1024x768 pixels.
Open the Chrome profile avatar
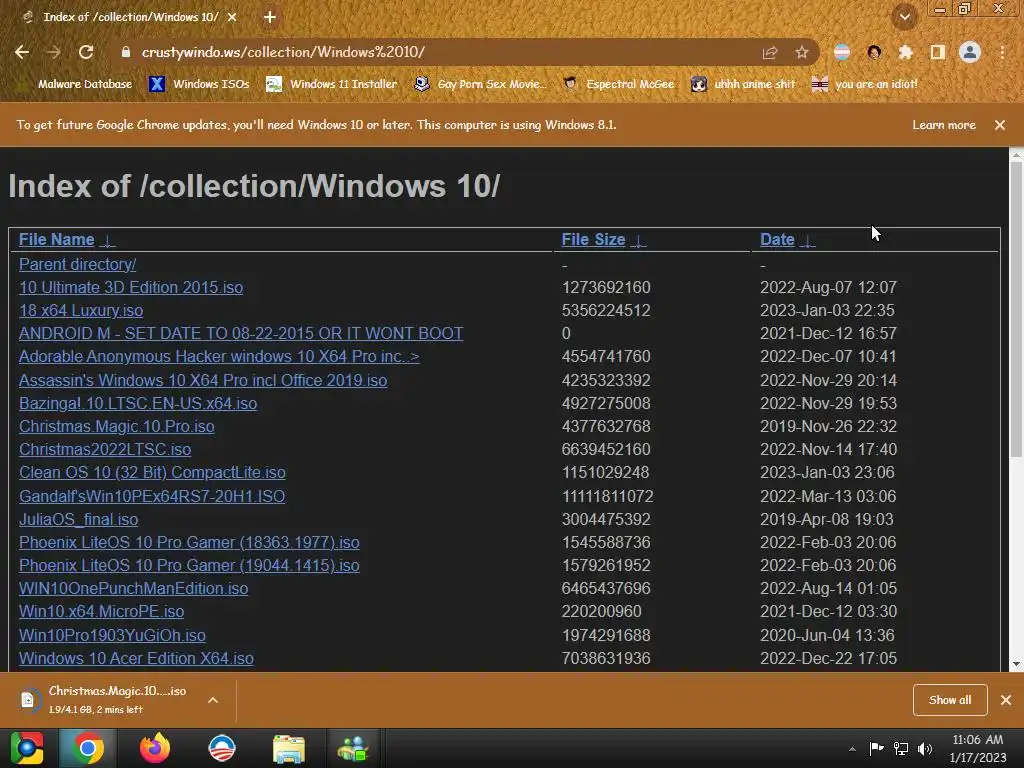pos(970,52)
